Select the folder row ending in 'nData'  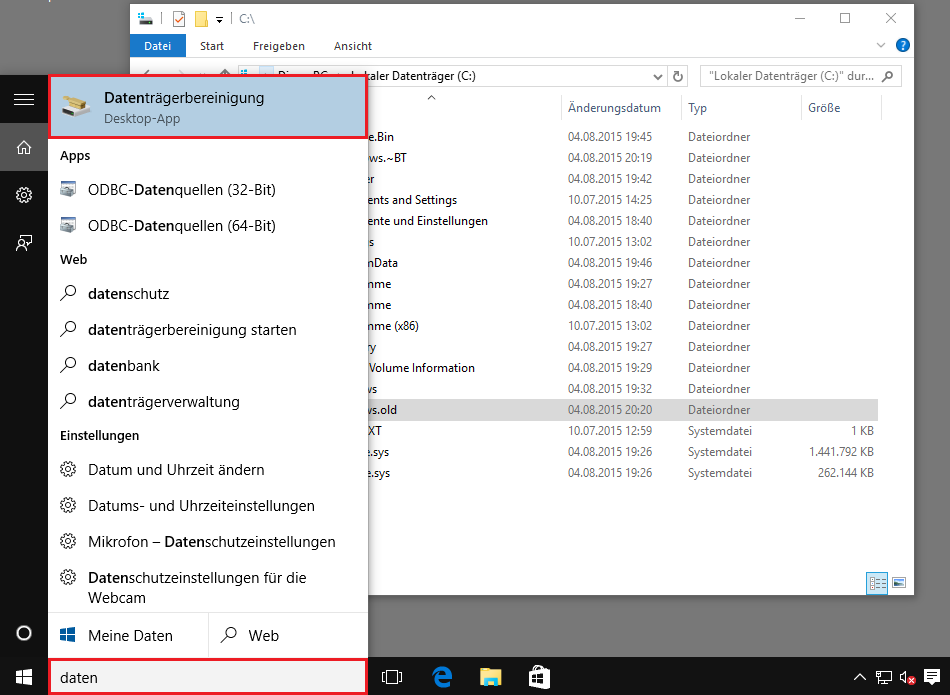(623, 263)
